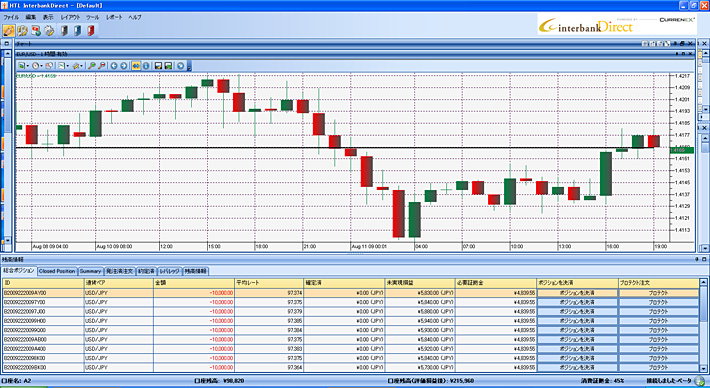Click the clock timeframe icon in chart toolbar
The height and width of the screenshot is (388, 710).
(35, 66)
